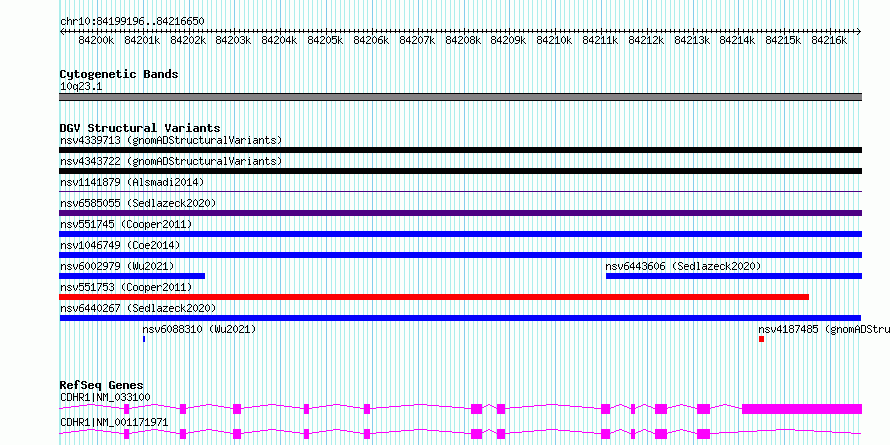The image size is (890, 445).
Task: Open the CDHR1|NM_001171971 transcript label
Action: click(x=114, y=422)
